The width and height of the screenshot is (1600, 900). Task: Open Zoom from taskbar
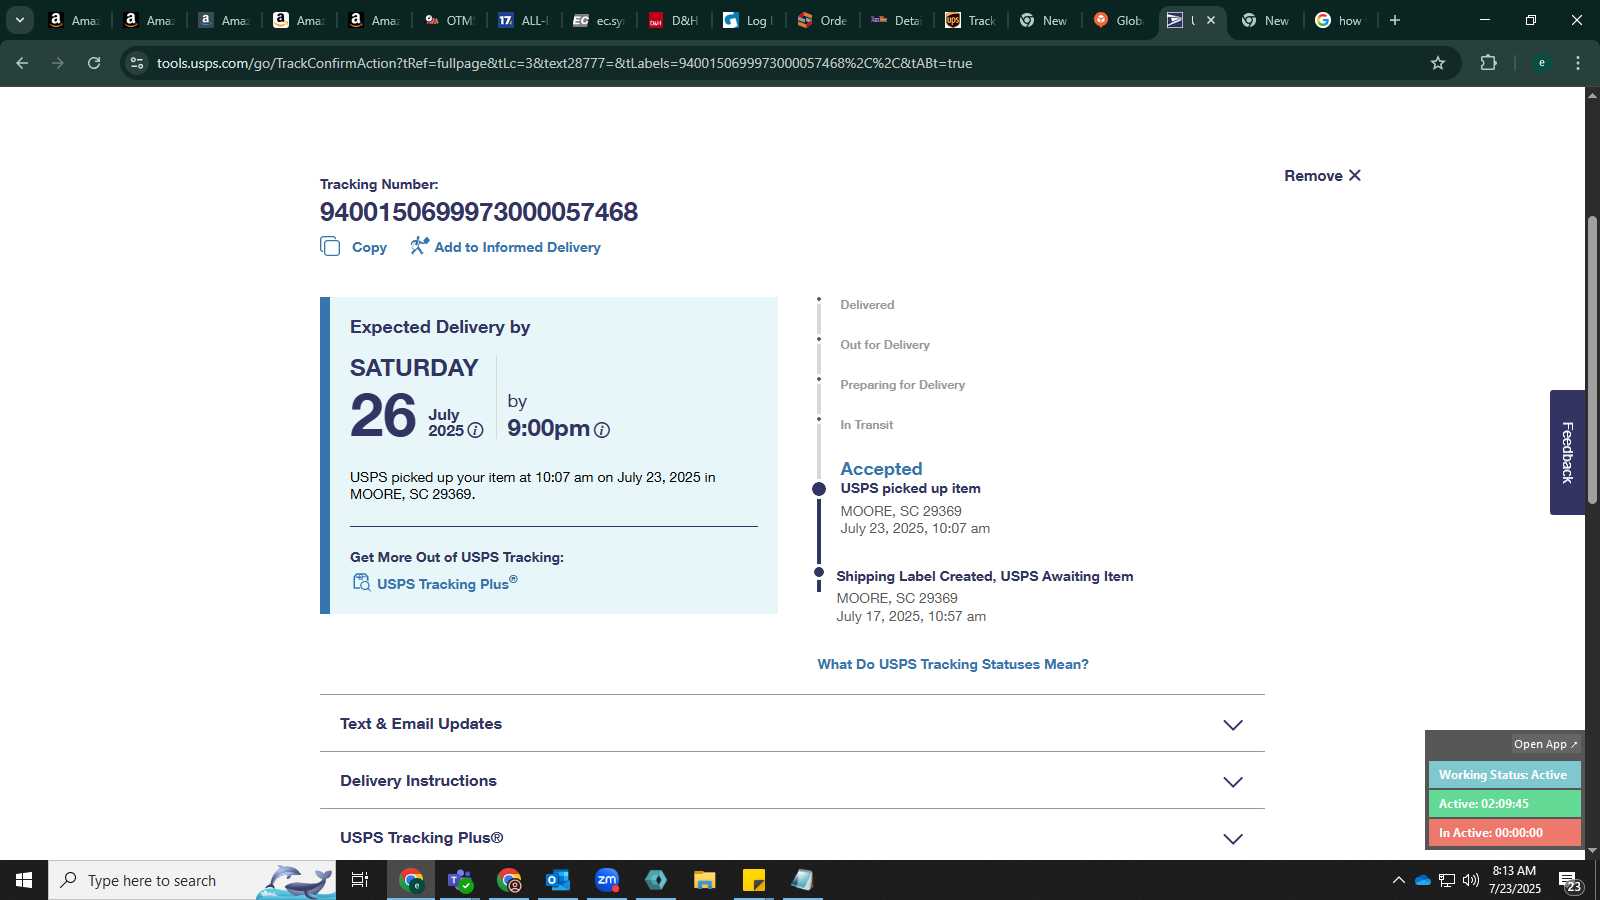click(607, 880)
